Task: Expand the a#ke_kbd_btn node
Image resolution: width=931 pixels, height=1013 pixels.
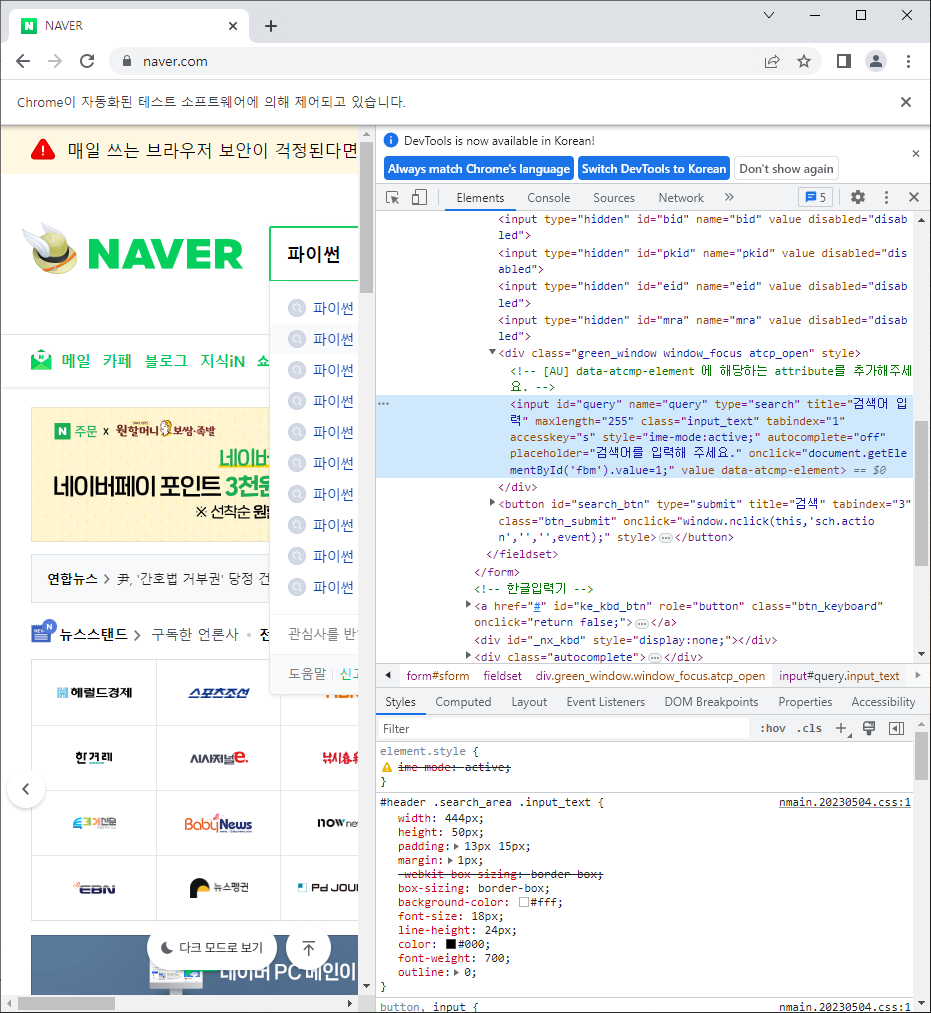Action: pos(468,604)
